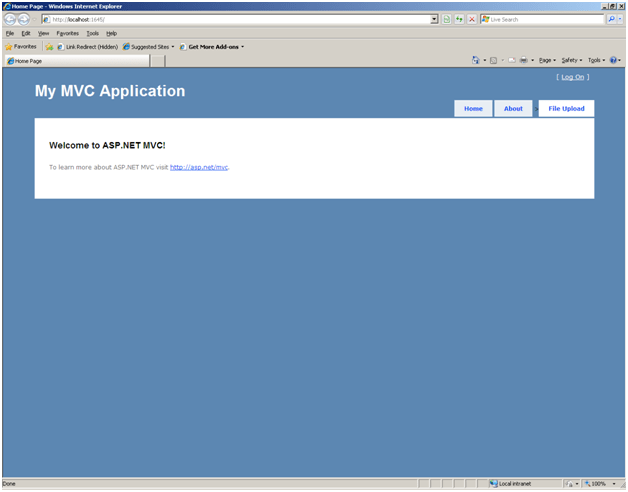Viewport: 628px width, 492px height.
Task: Click the Print icon in command bar
Action: pyautogui.click(x=523, y=60)
